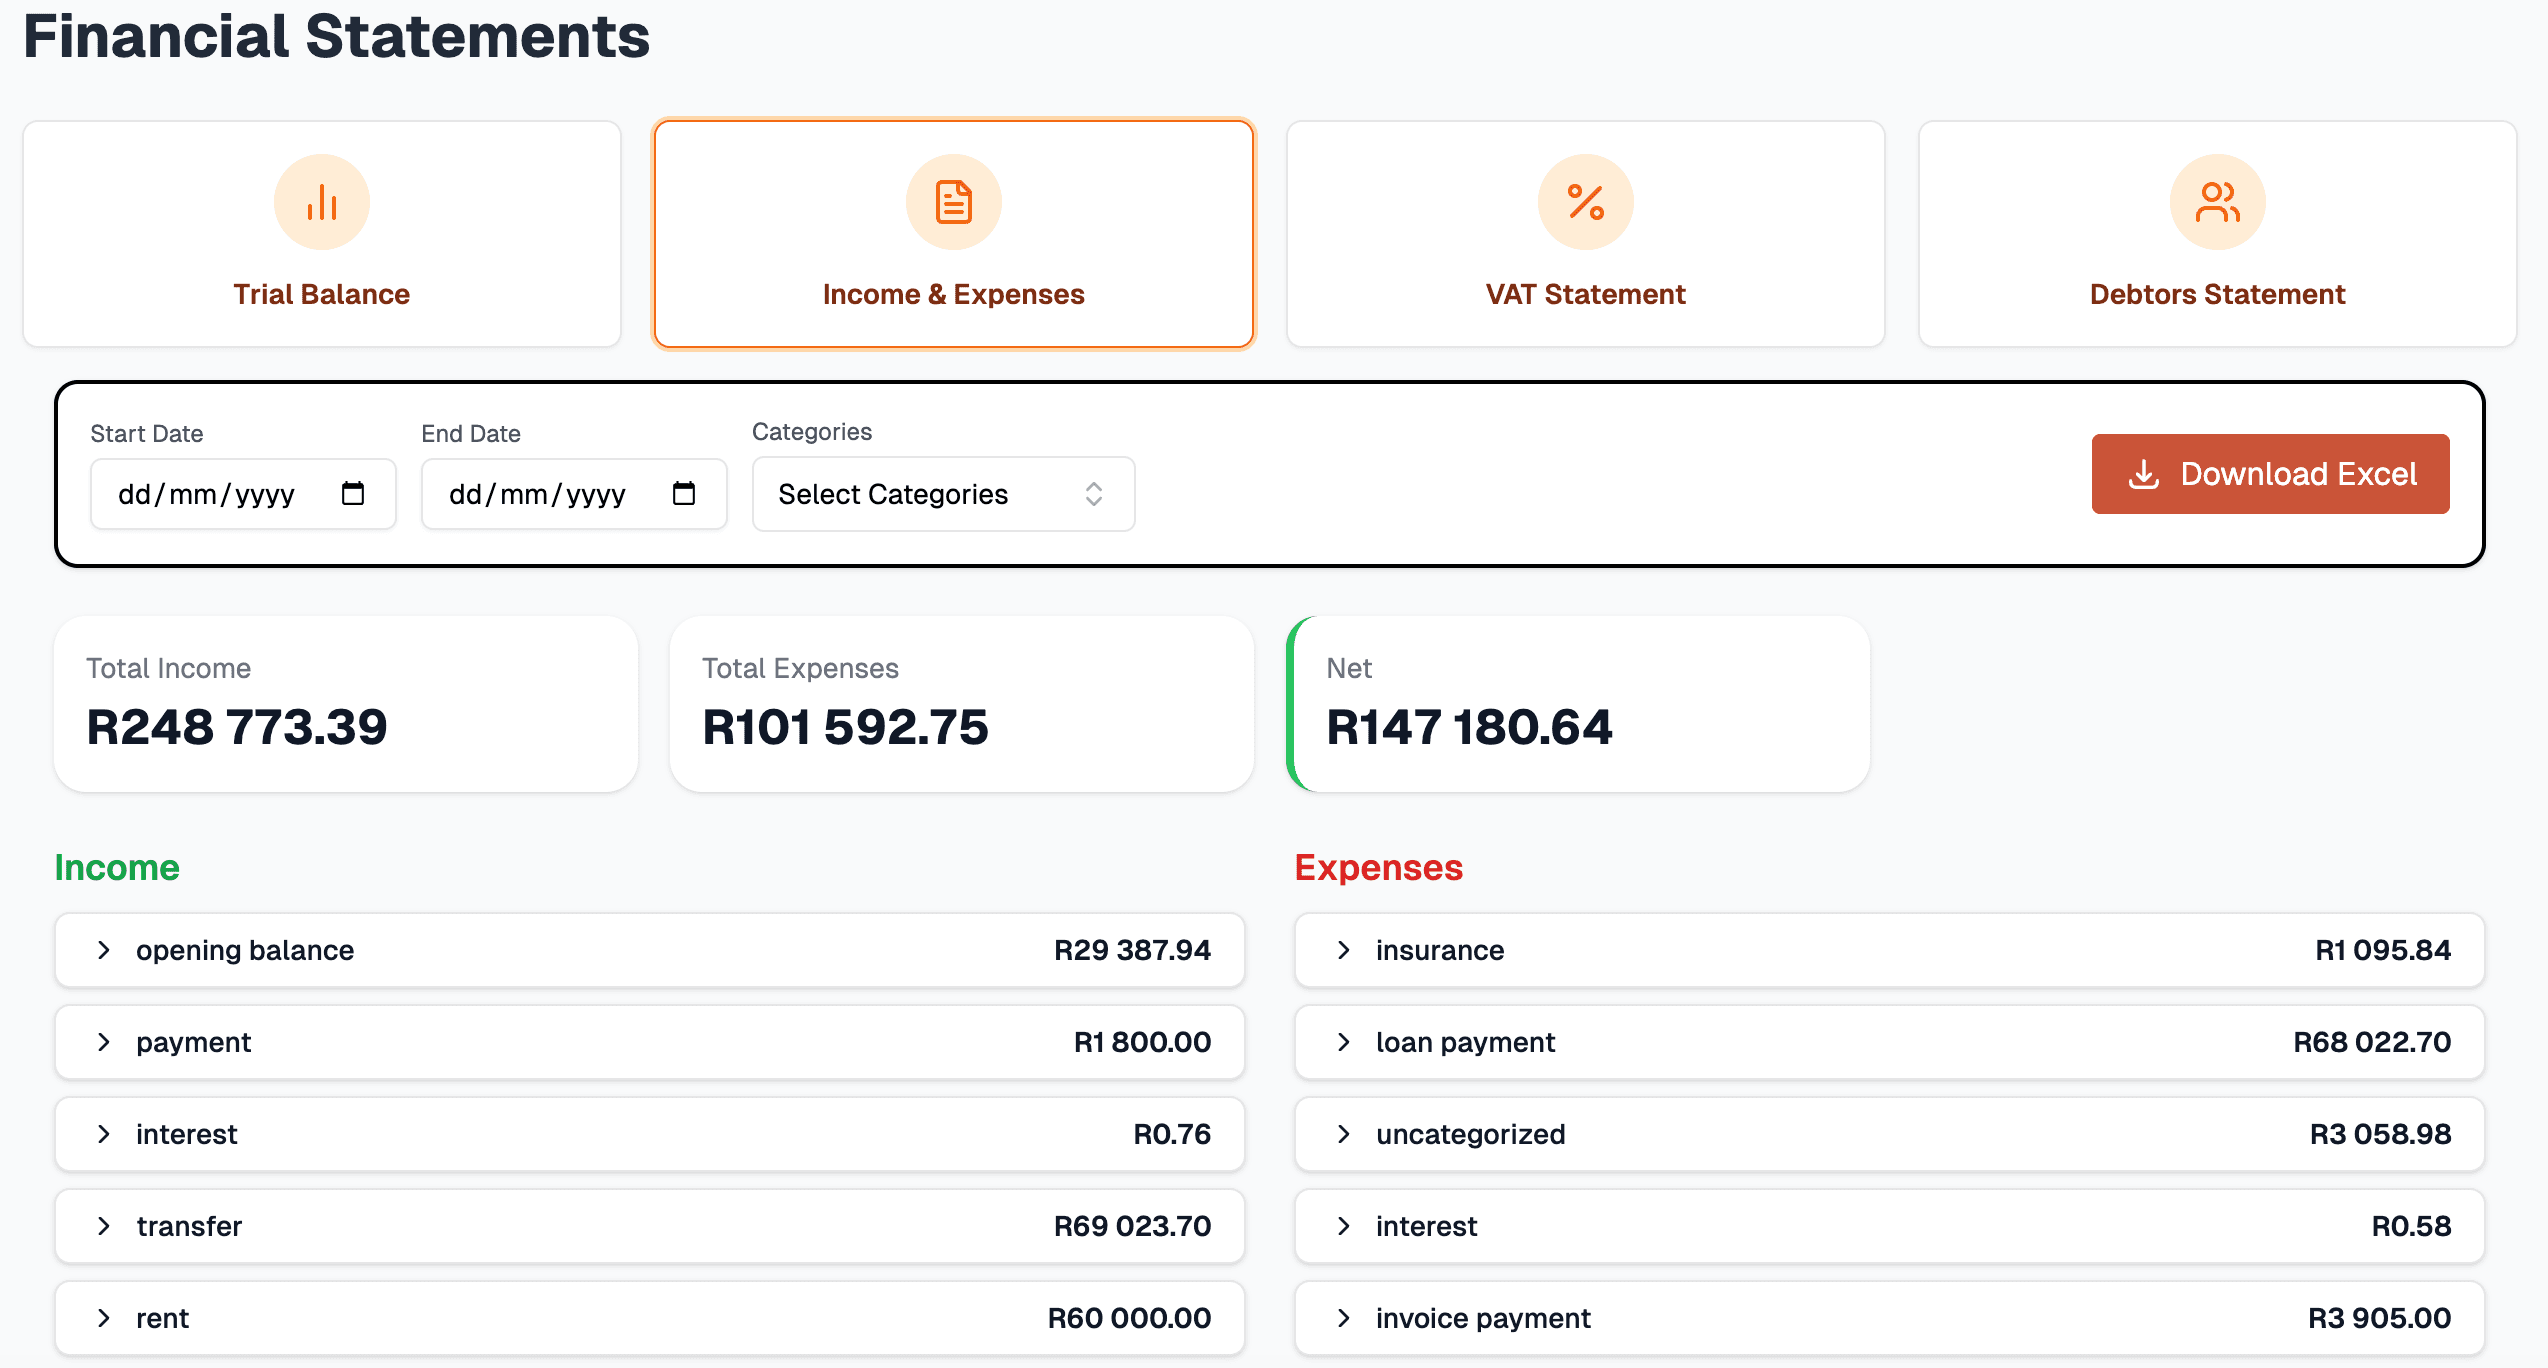
Task: Click the Total Income value R248 773.39
Action: [237, 726]
